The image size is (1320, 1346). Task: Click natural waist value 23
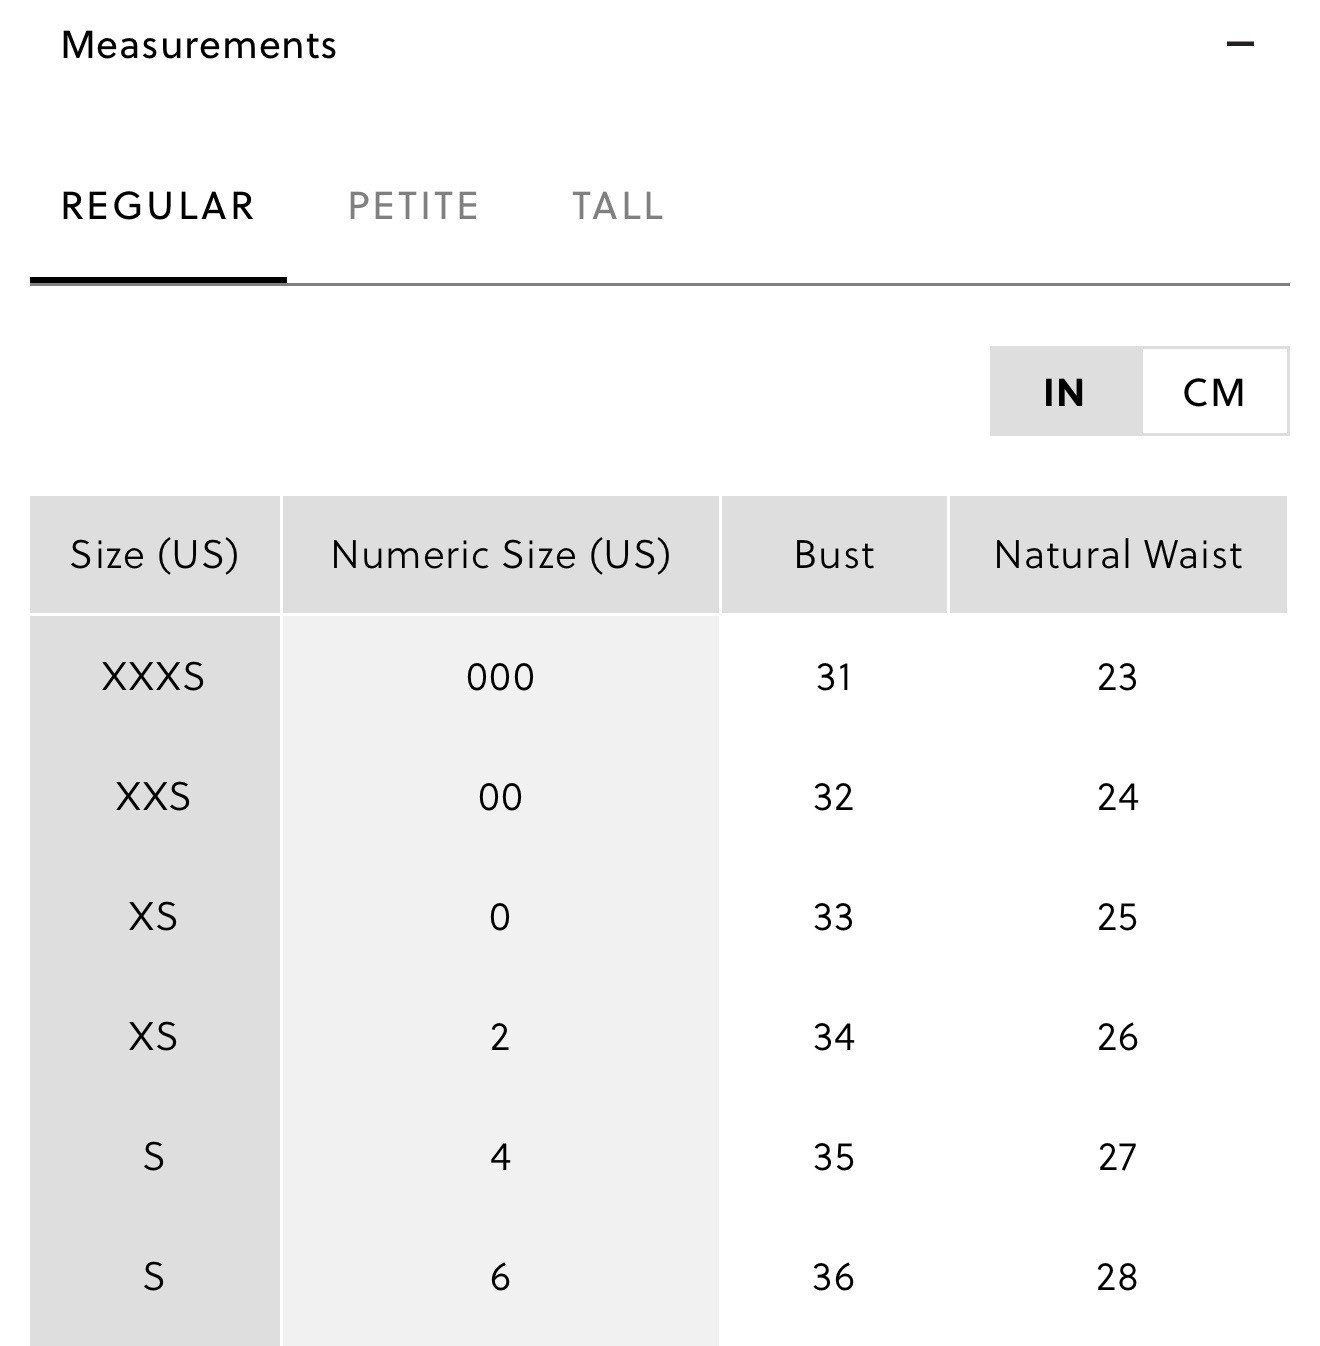1117,677
